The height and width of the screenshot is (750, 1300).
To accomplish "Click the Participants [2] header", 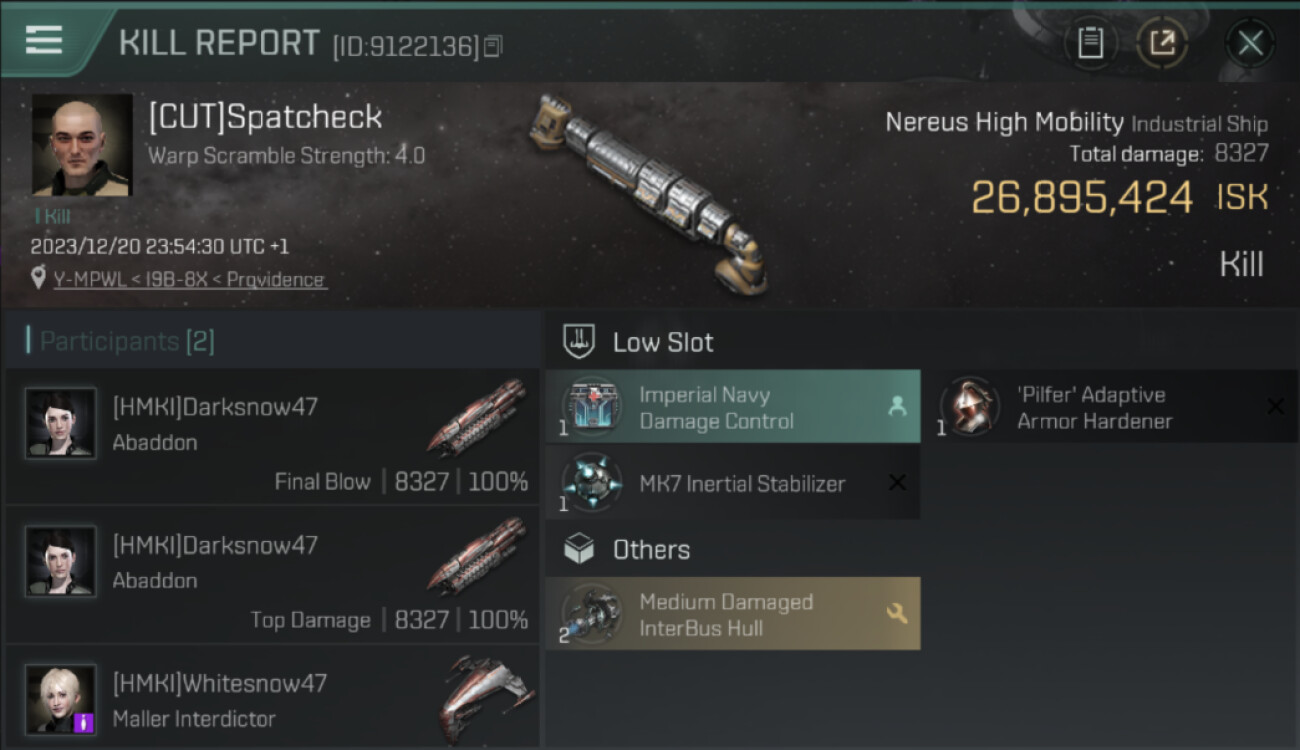I will tap(127, 341).
